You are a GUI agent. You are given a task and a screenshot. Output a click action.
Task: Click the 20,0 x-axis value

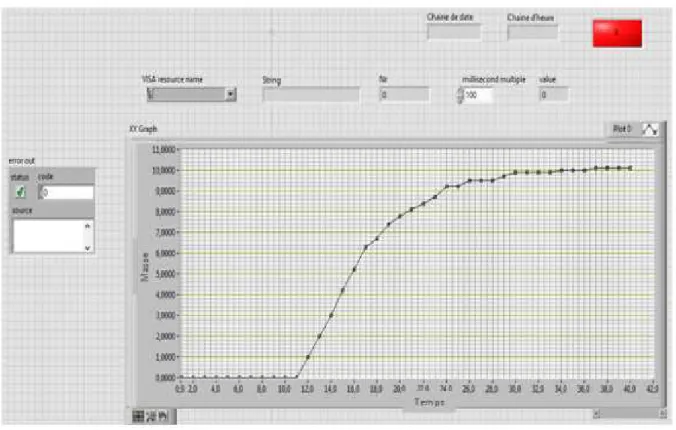[400, 389]
